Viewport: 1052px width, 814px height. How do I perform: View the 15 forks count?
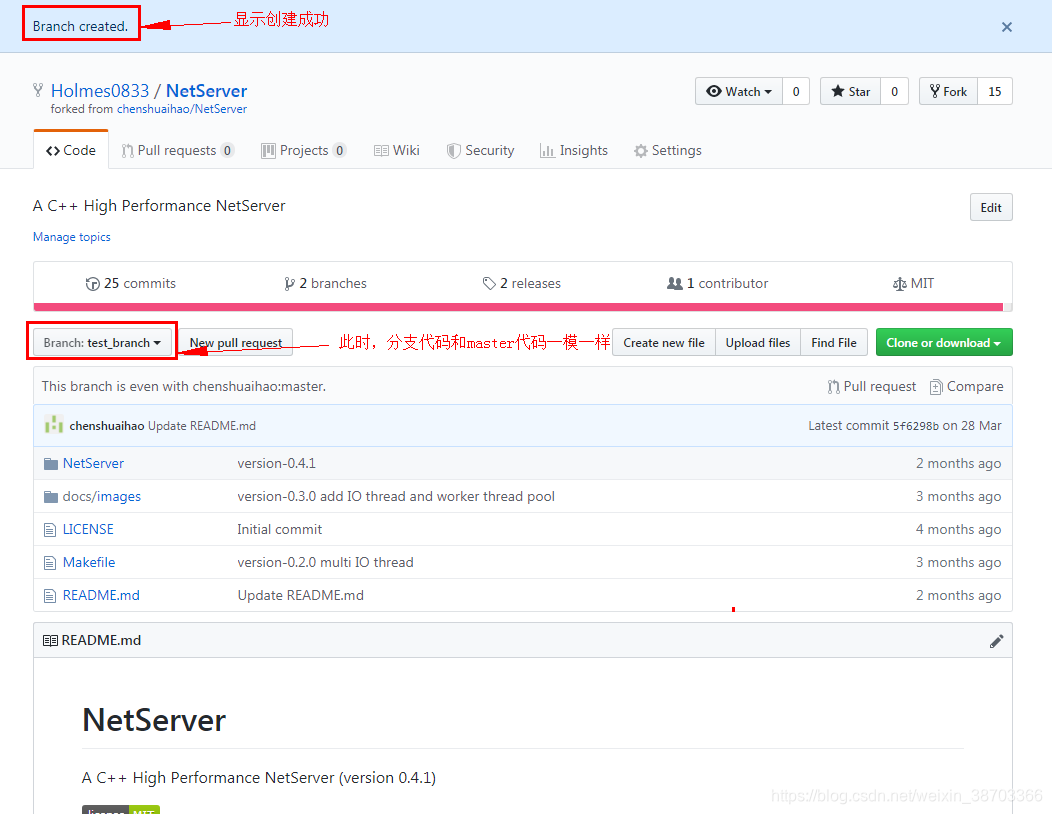click(995, 91)
